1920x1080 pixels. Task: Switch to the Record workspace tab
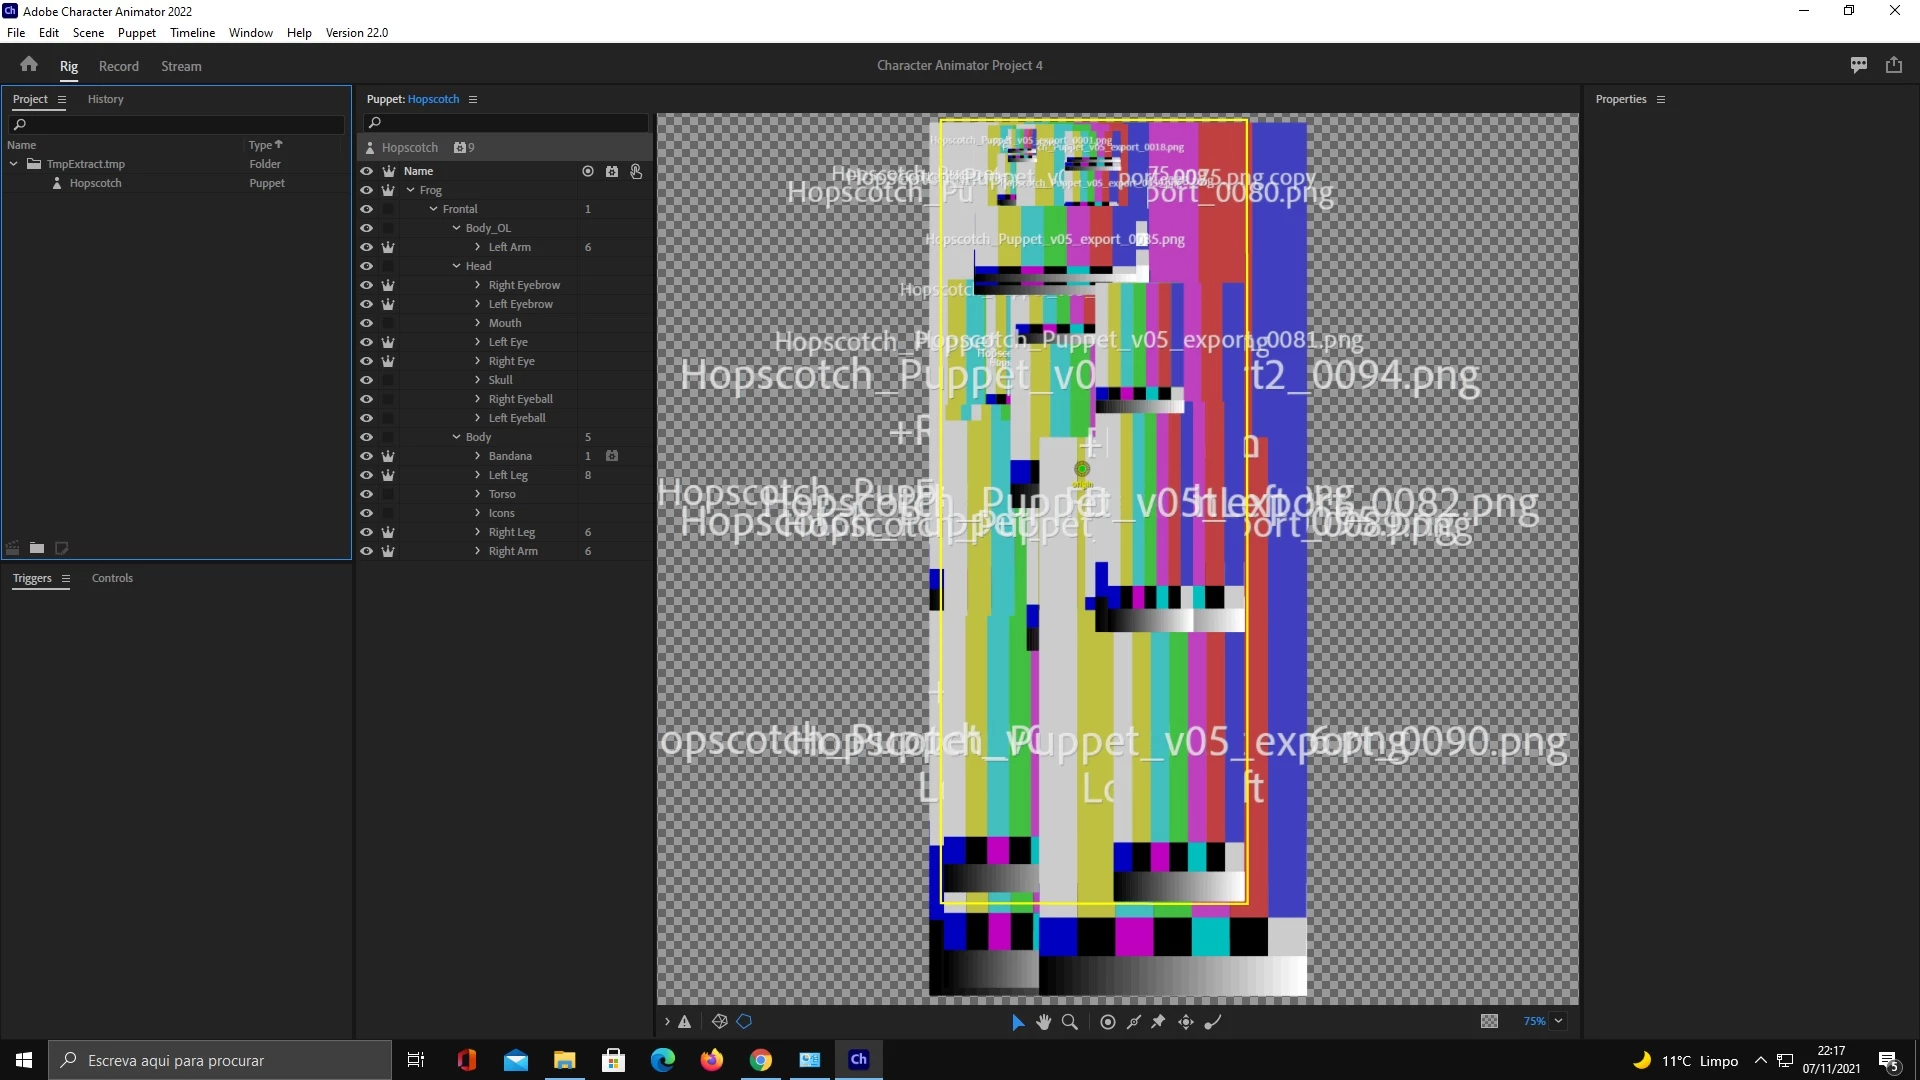click(118, 66)
